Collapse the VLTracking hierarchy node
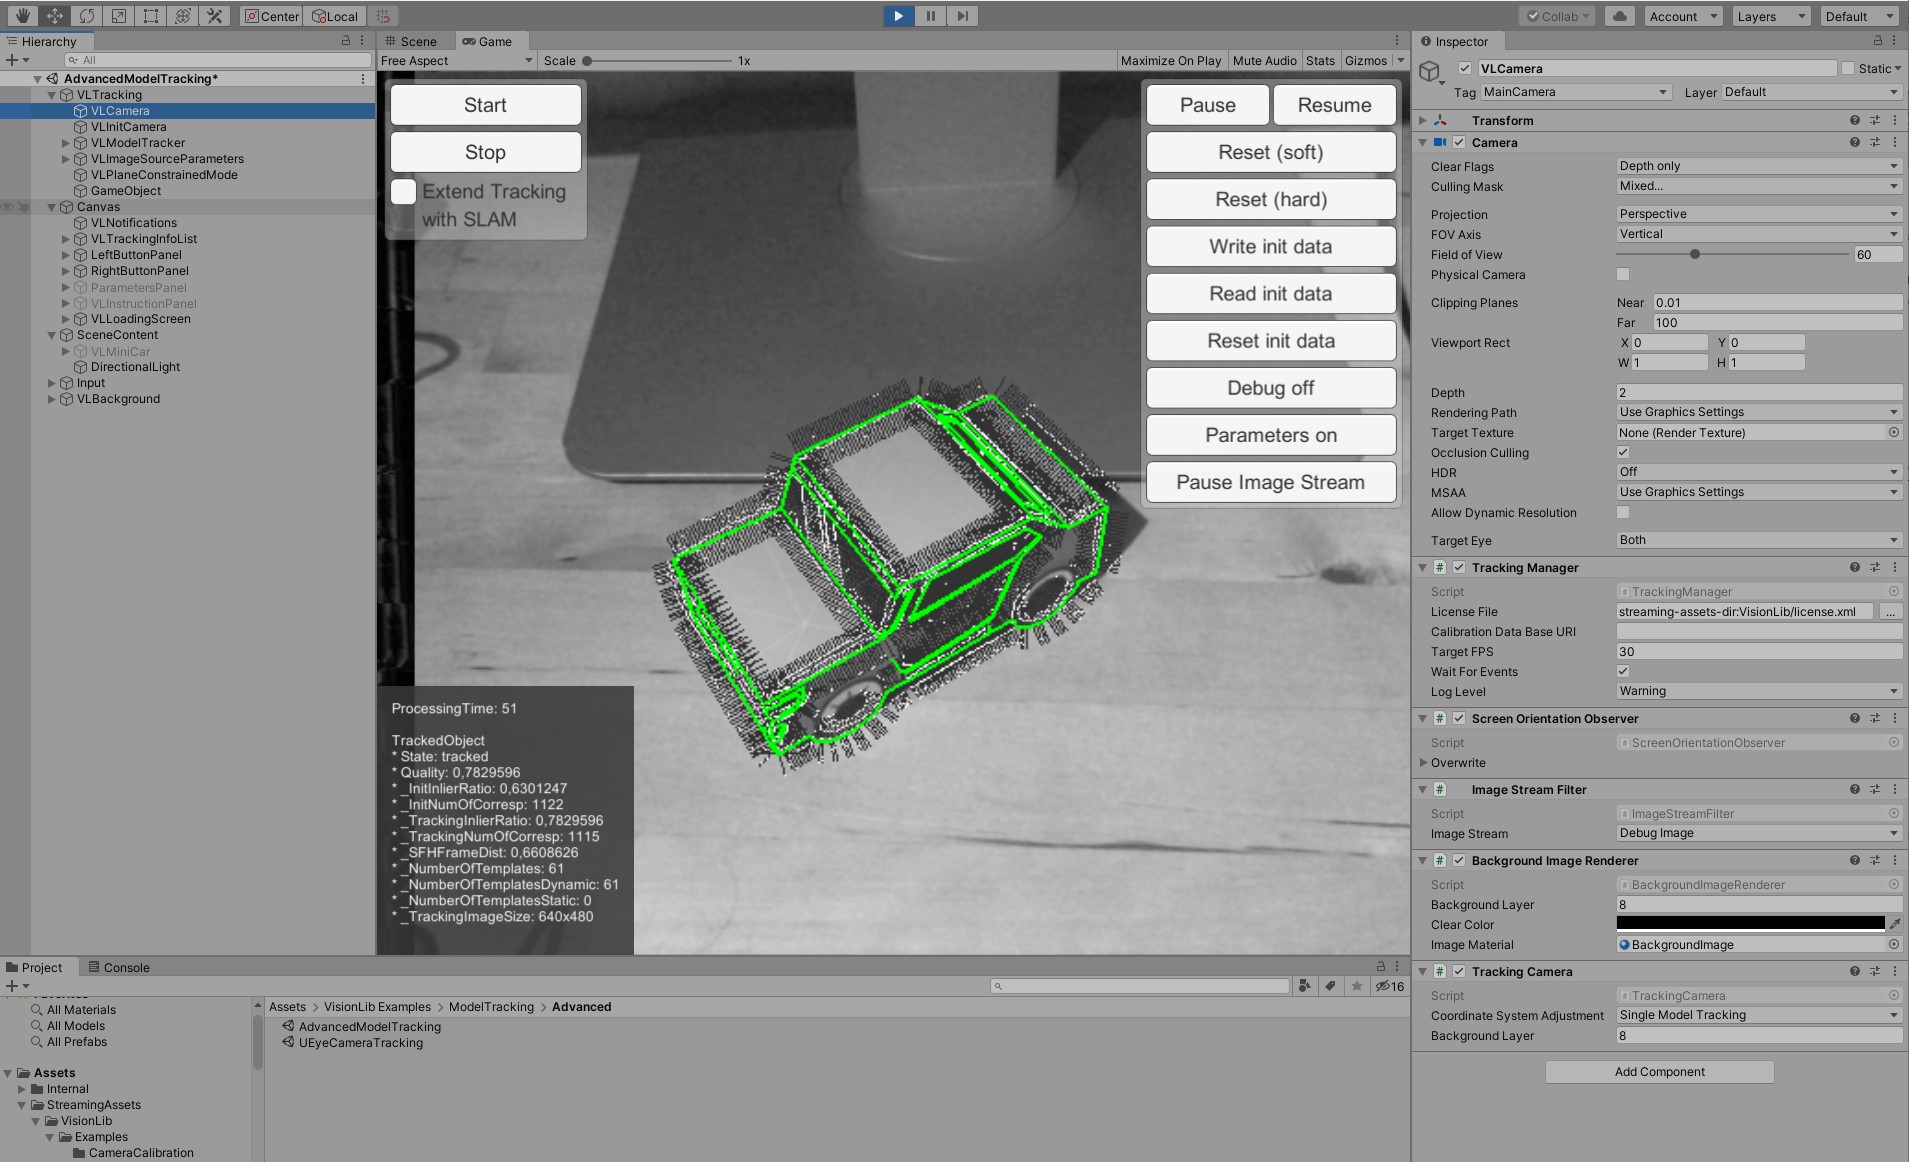Viewport: 1909px width, 1162px height. 52,95
